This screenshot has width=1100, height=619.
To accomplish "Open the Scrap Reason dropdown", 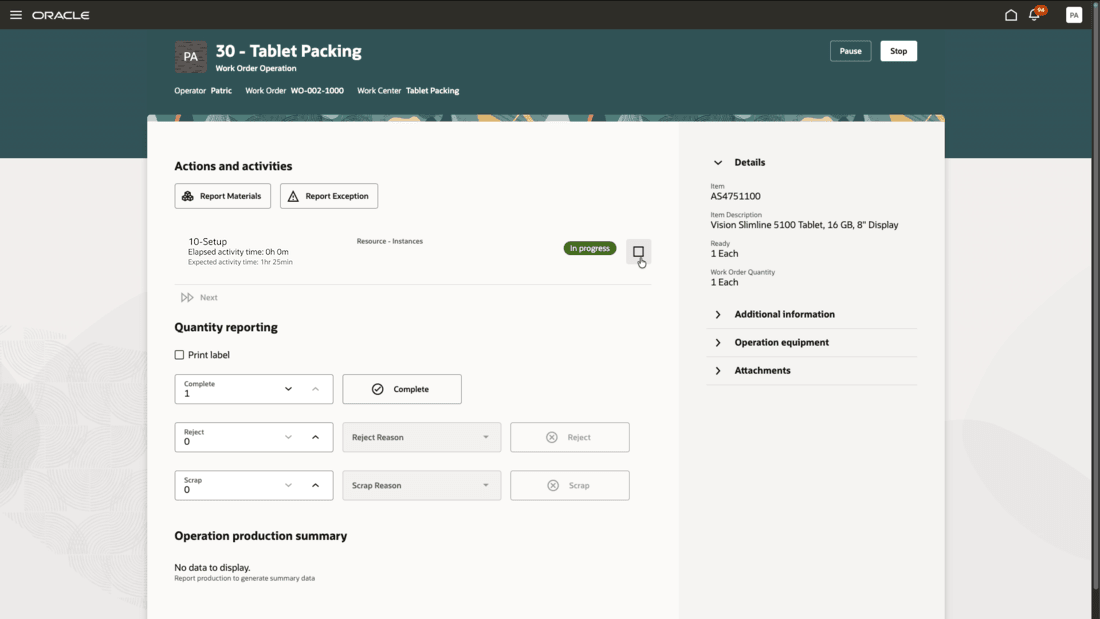I will click(x=421, y=485).
